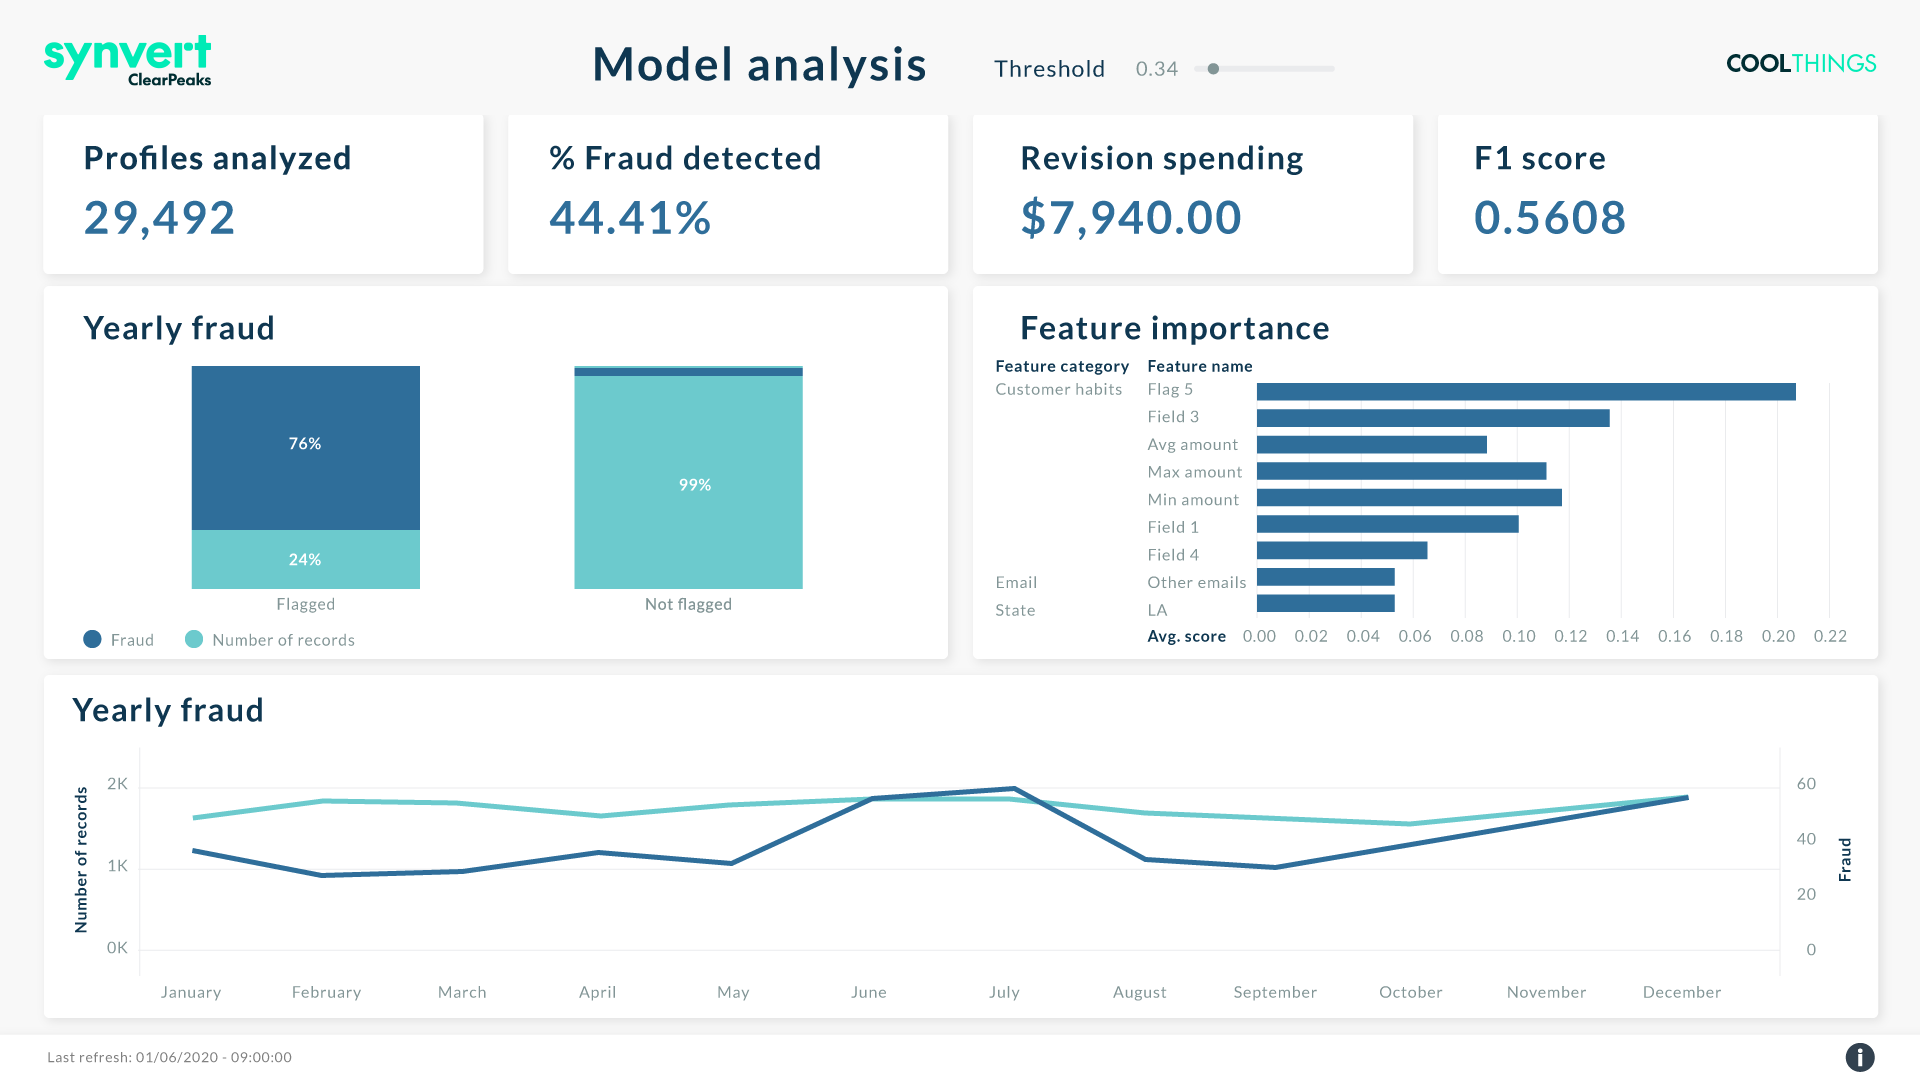
Task: Click the Threshold slider handle
Action: pos(1213,69)
